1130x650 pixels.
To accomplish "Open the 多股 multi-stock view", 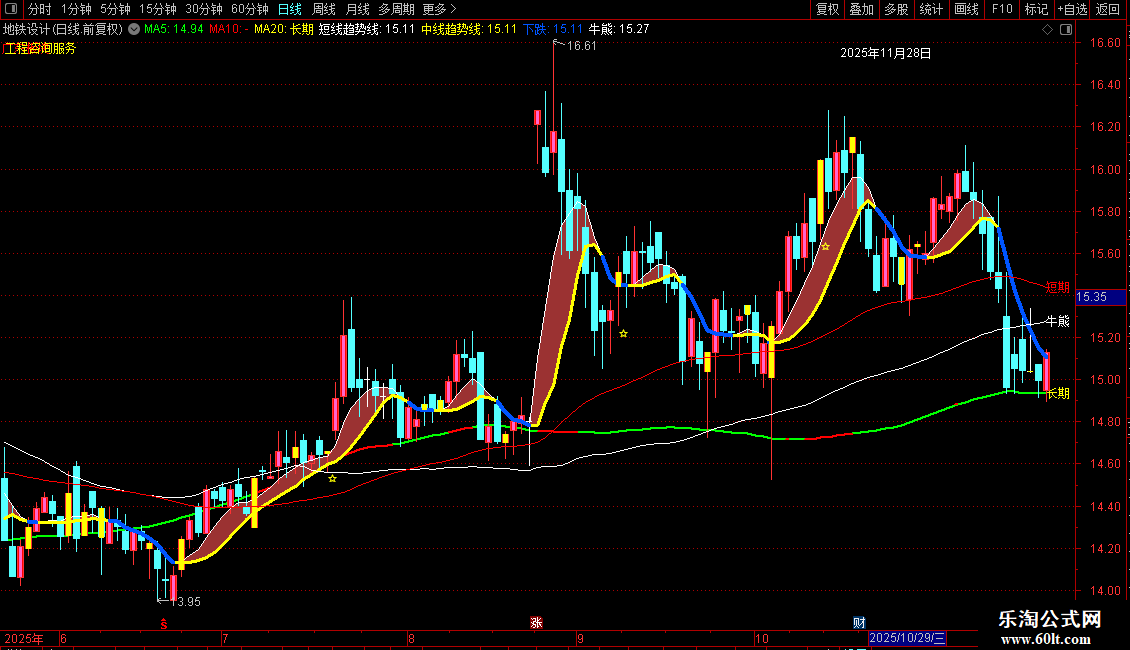I will pos(896,9).
